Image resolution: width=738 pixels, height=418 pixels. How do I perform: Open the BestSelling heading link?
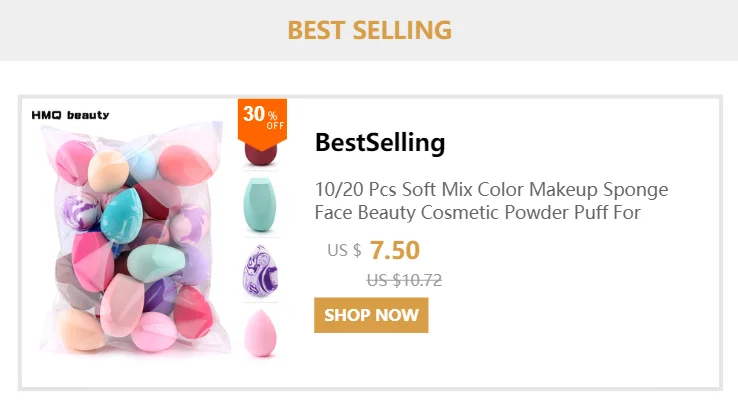(x=380, y=142)
